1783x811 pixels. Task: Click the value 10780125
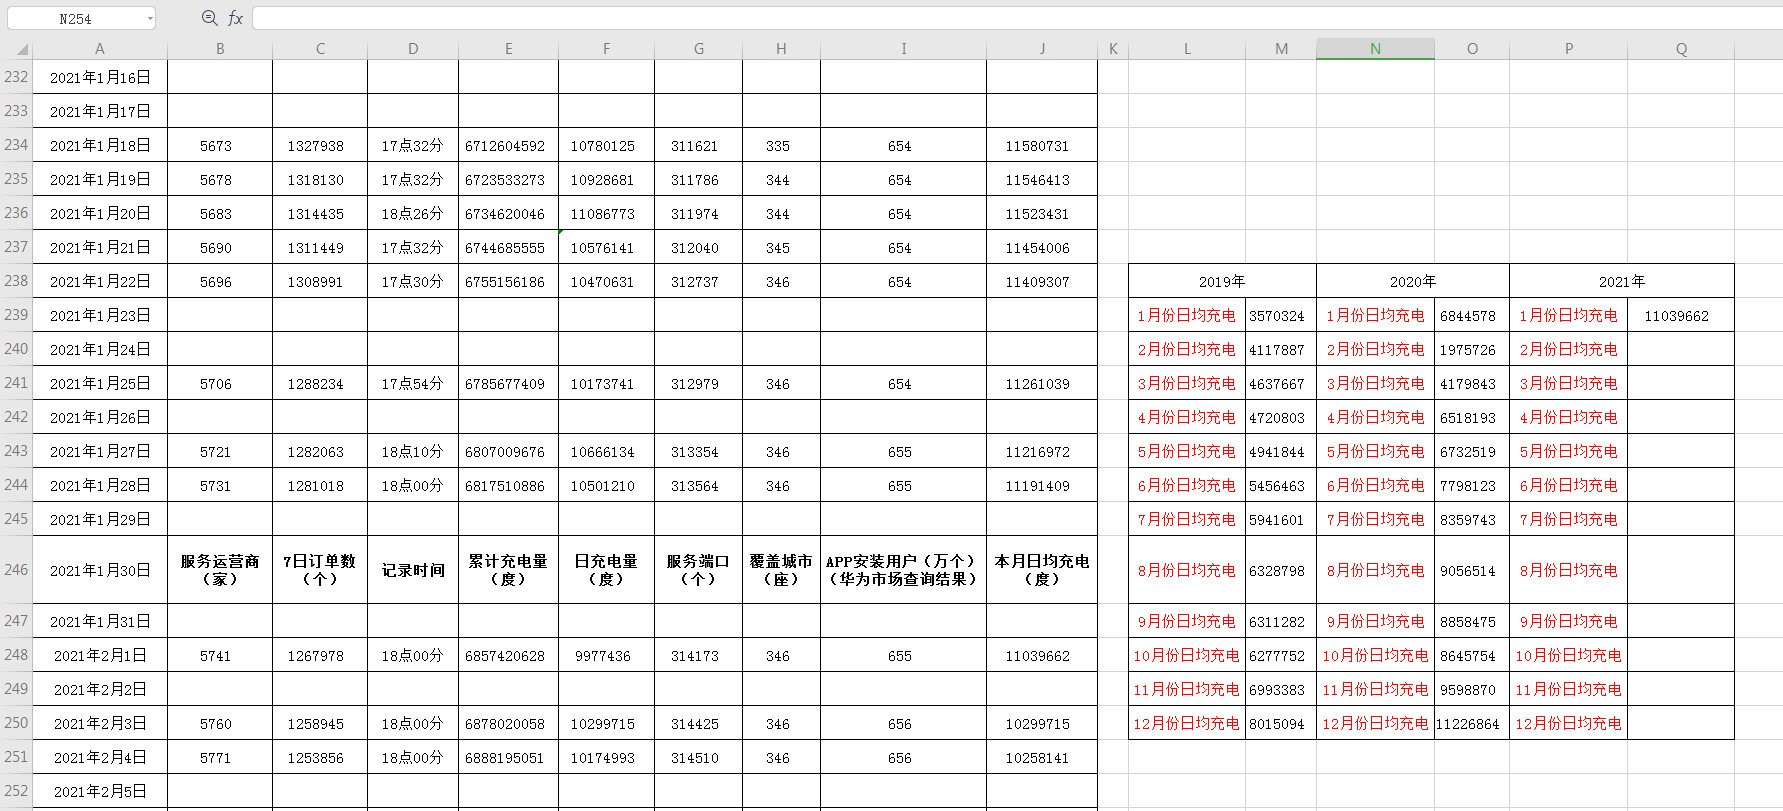coord(603,146)
